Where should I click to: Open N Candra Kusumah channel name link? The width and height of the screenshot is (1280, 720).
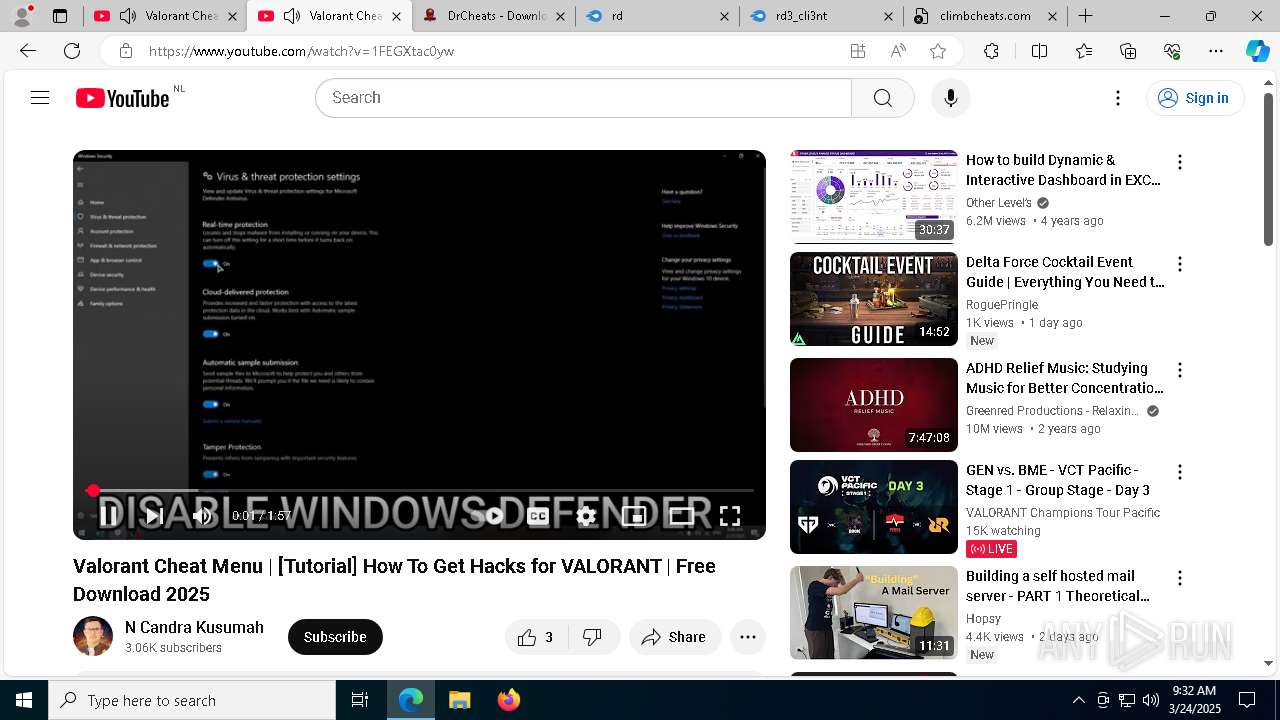[x=194, y=627]
